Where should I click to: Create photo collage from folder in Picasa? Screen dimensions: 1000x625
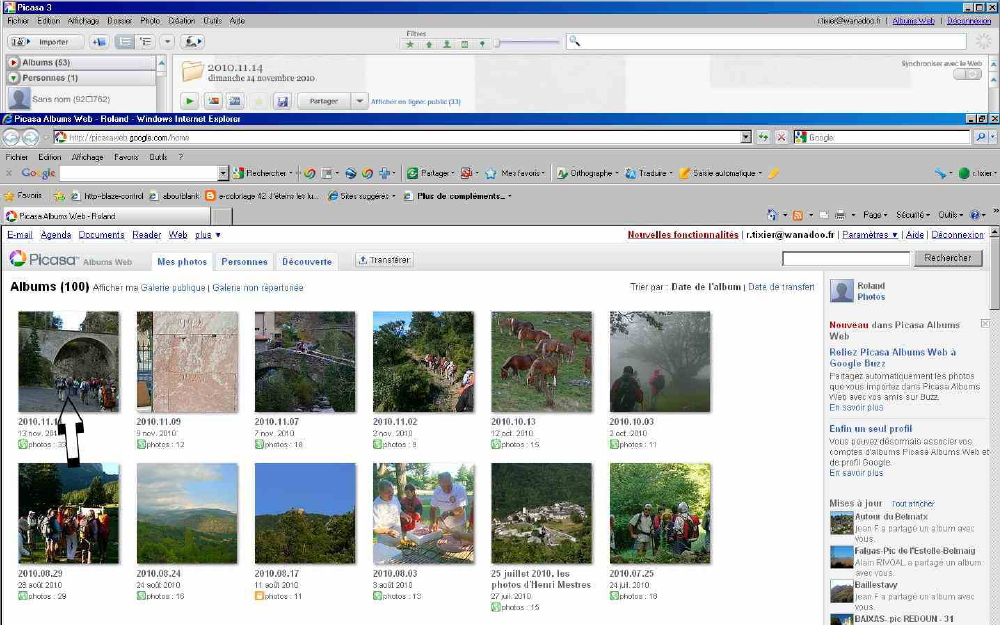coord(213,101)
